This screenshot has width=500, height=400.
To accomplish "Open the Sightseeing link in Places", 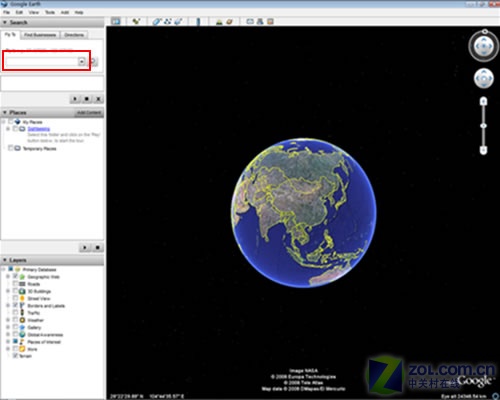I will click(39, 129).
